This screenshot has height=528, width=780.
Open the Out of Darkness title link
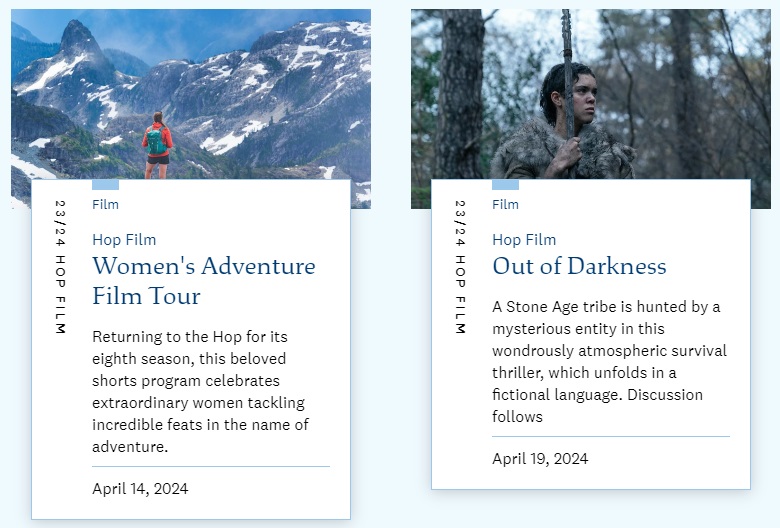(x=579, y=266)
